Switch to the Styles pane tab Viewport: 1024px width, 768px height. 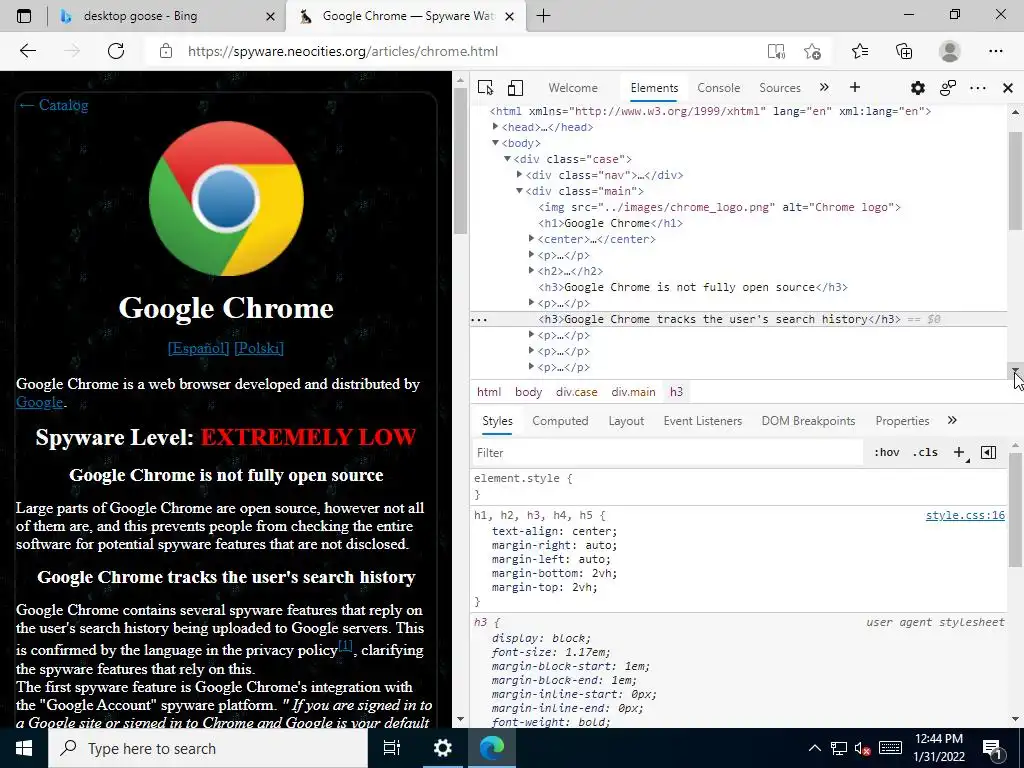coord(497,421)
